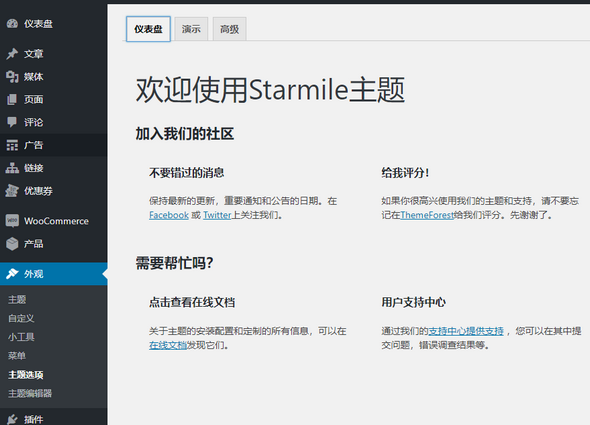590x425 pixels.
Task: Click the 页面 pages icon
Action: 12,100
